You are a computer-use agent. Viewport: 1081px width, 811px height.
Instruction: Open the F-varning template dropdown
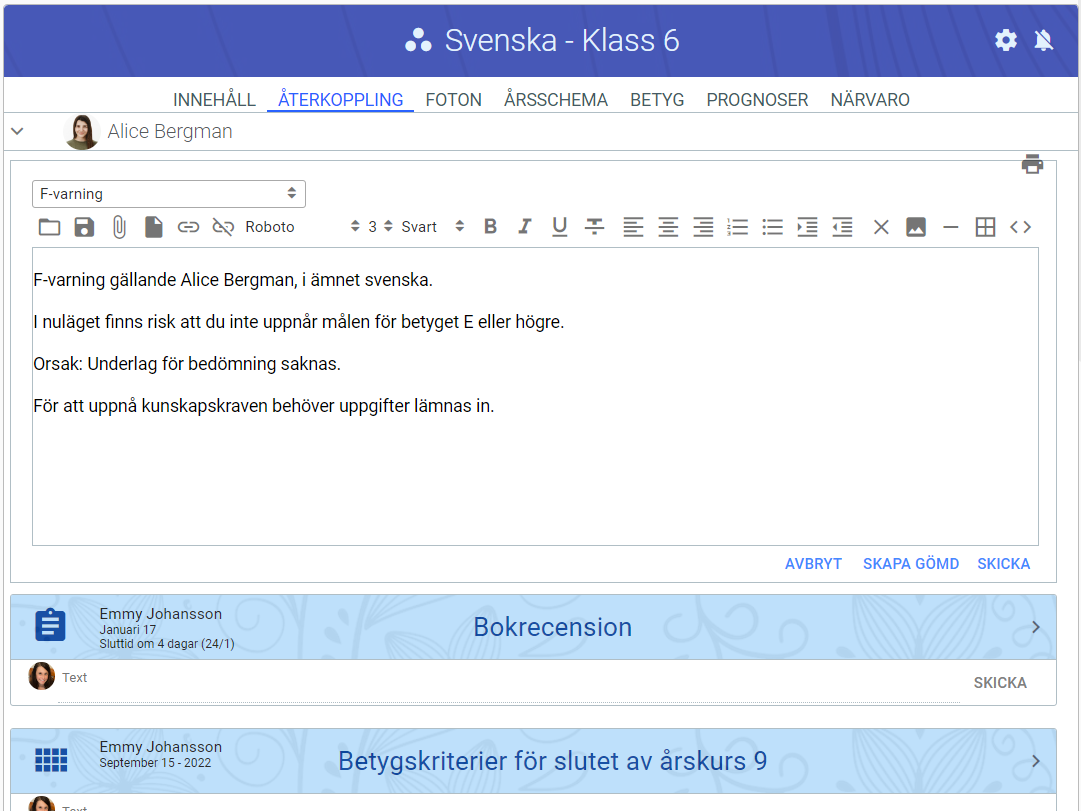point(168,194)
